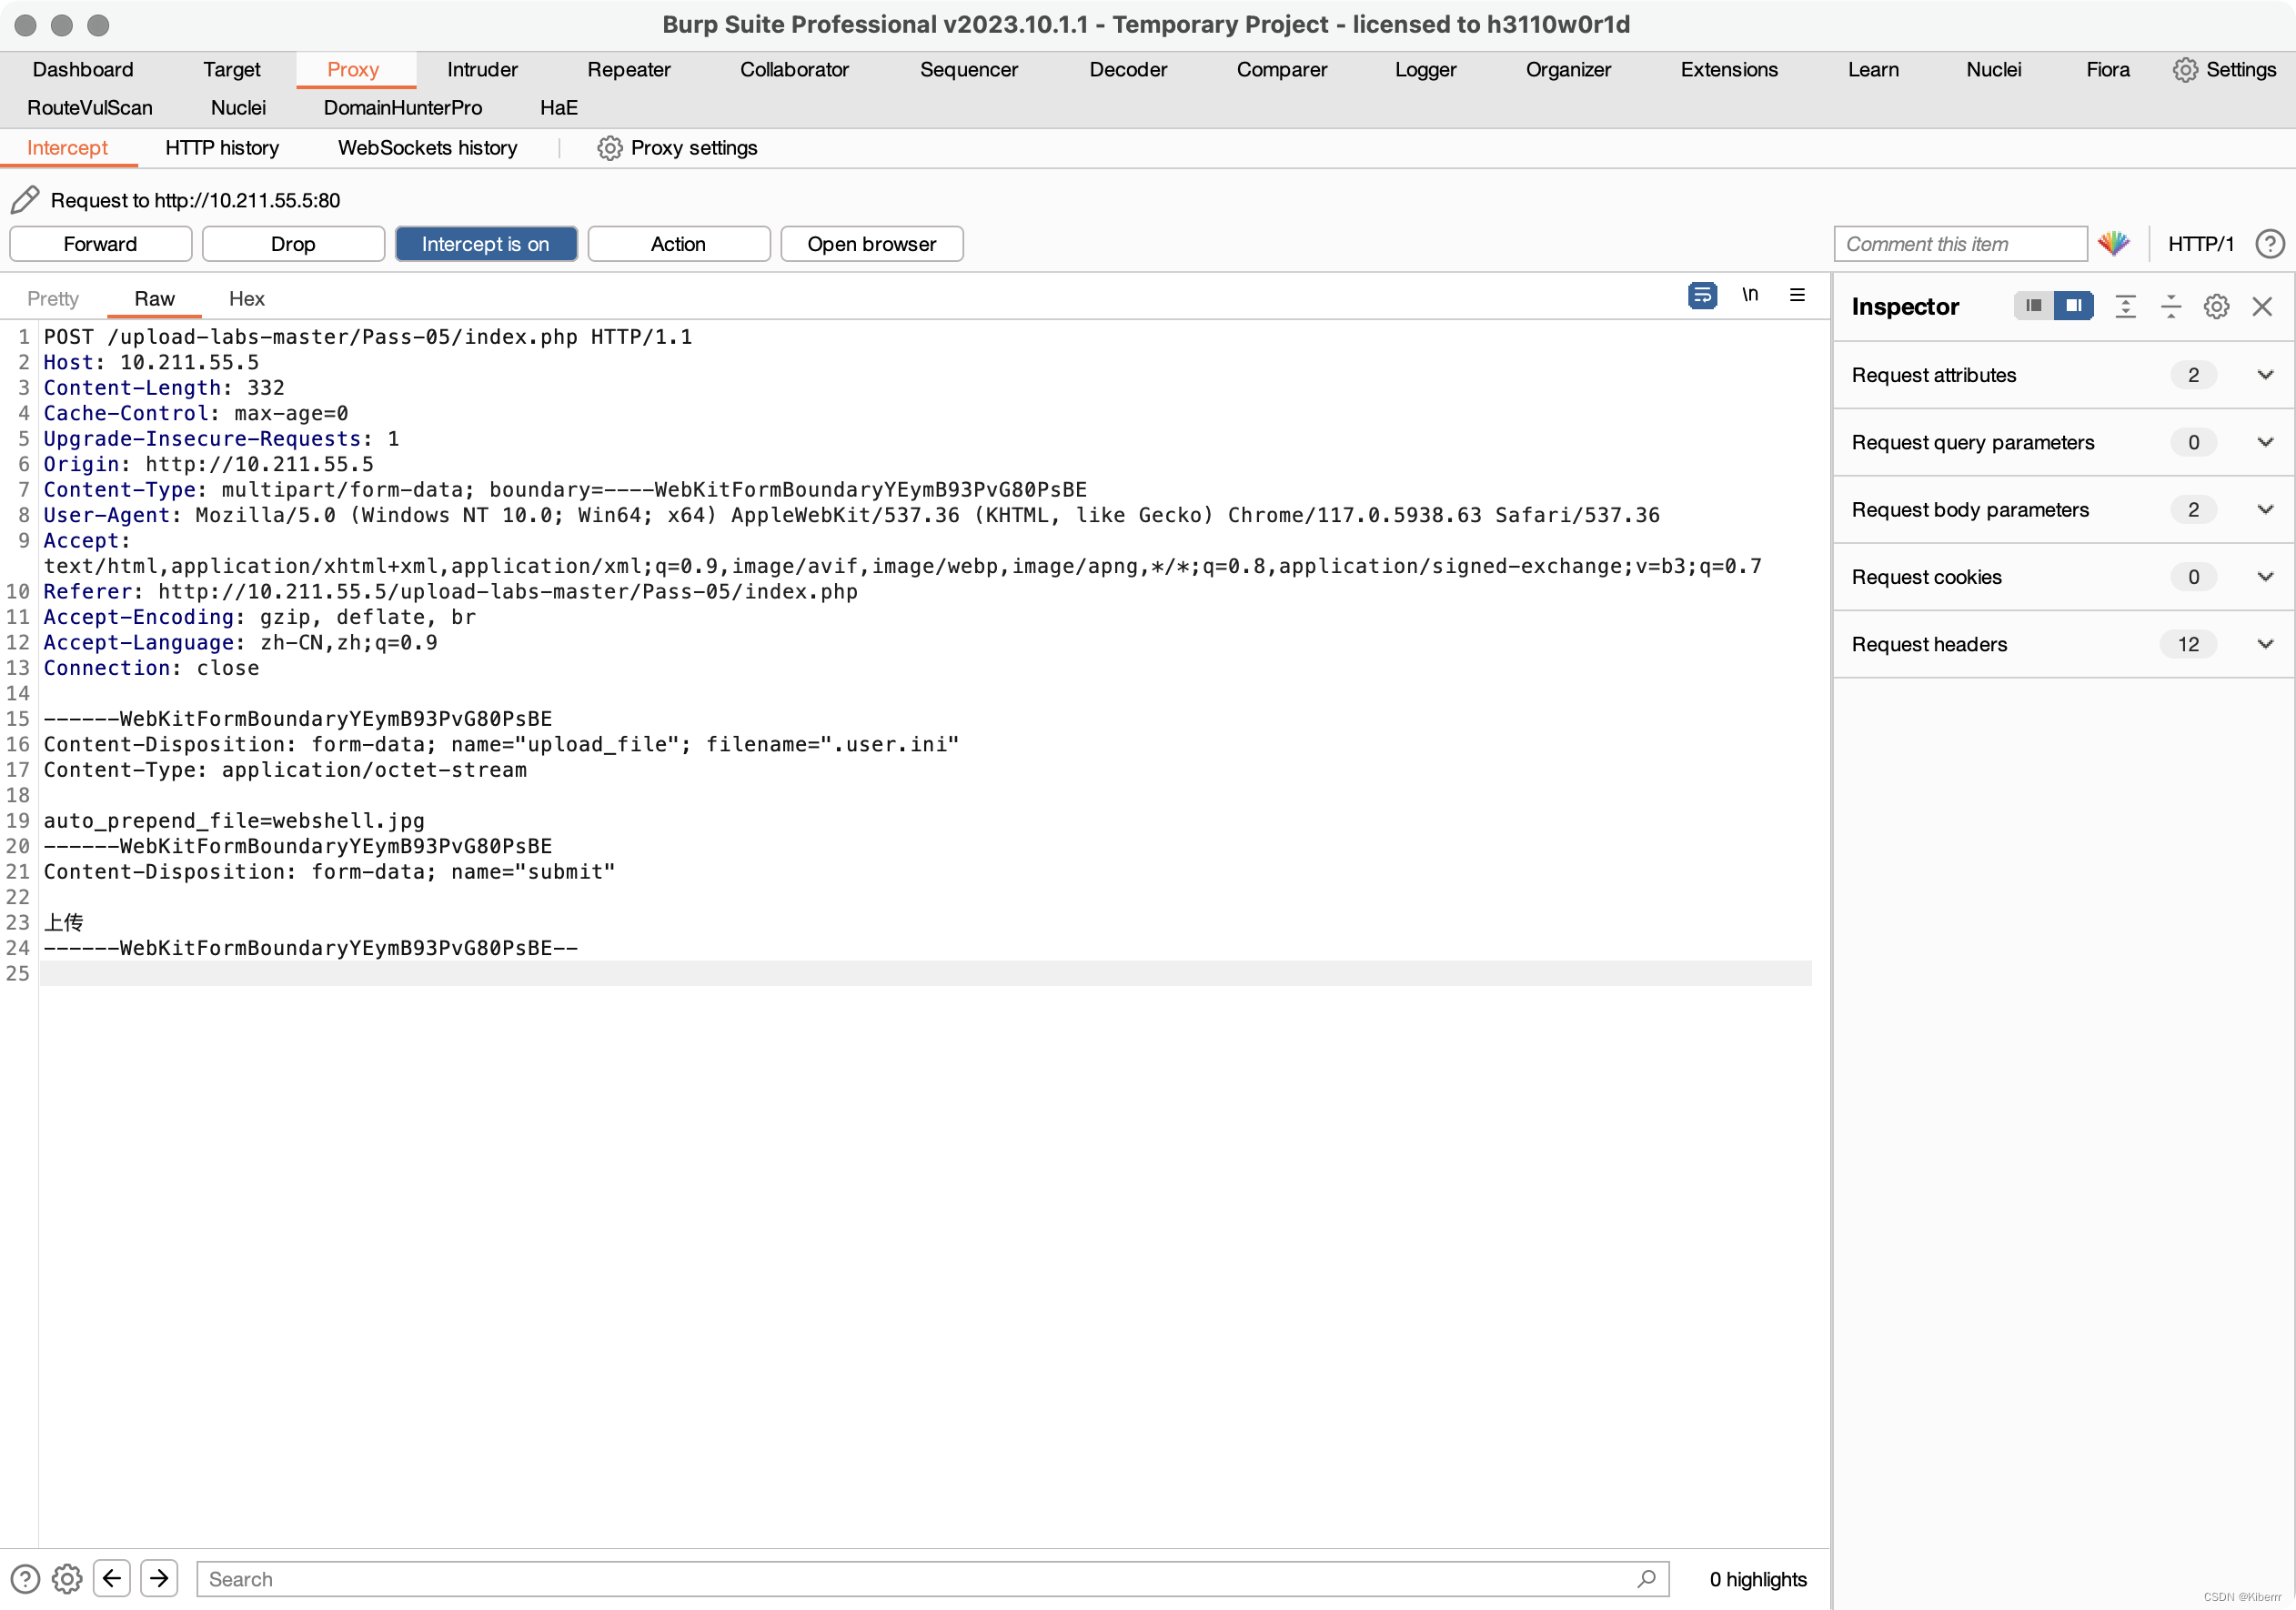Click the Inspector expand all sections icon

click(x=2126, y=307)
